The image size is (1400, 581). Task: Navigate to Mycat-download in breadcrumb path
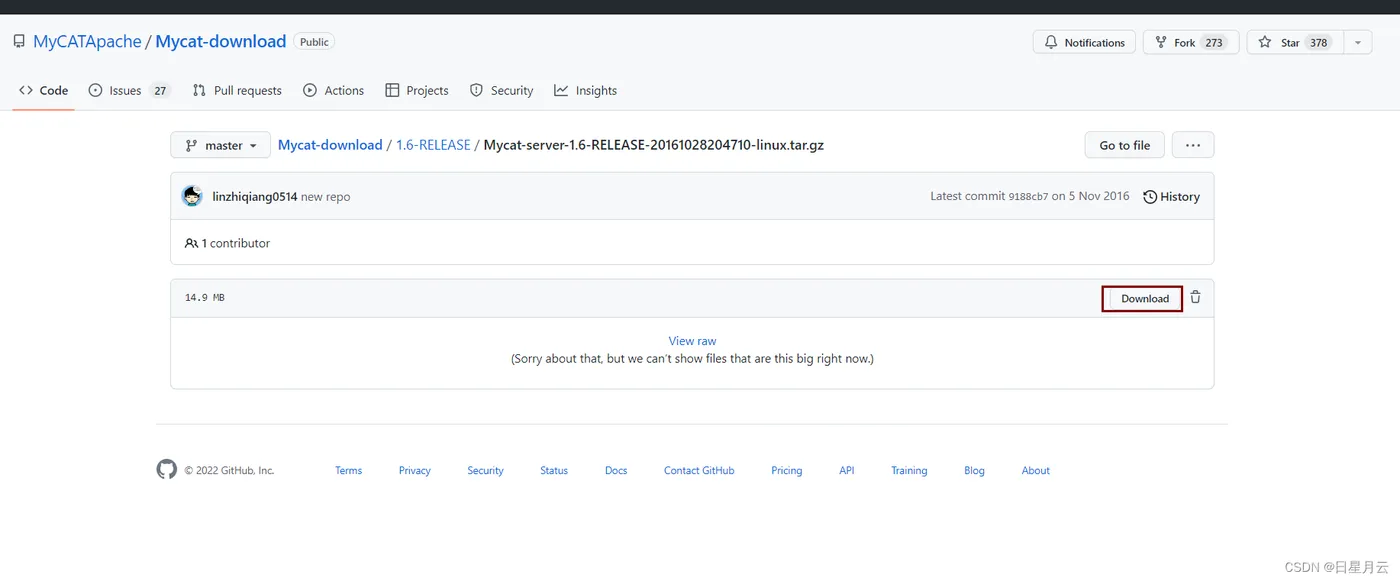coord(330,145)
